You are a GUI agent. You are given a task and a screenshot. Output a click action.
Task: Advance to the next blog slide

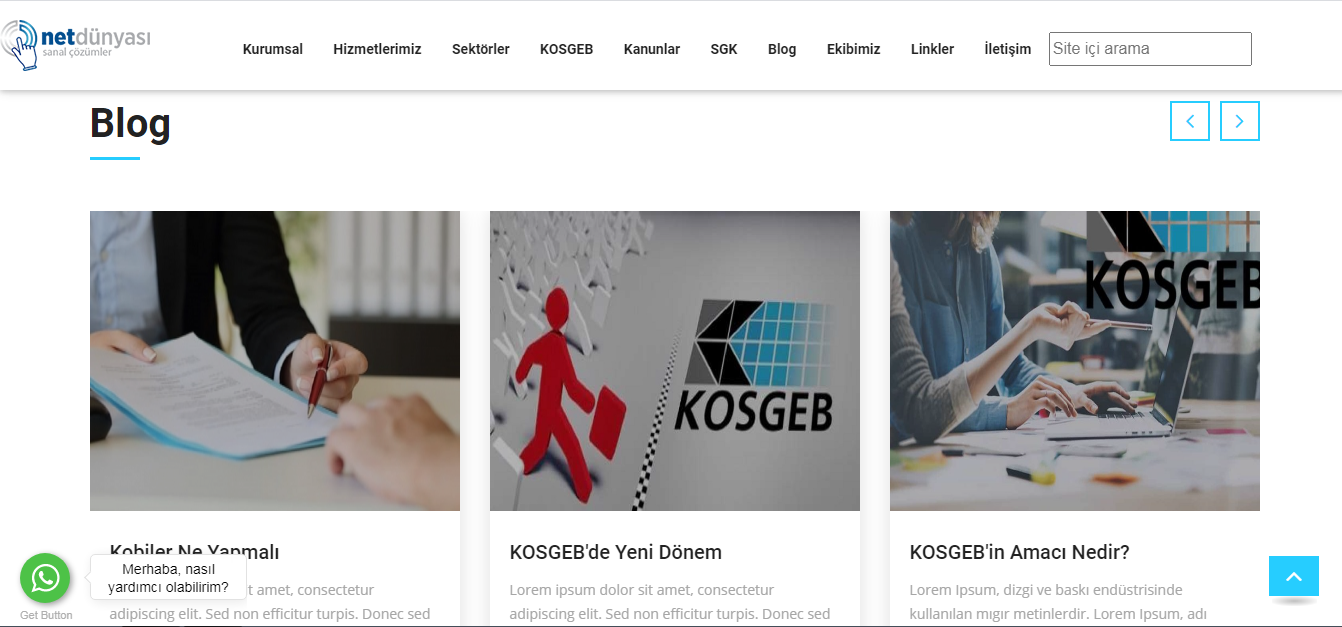point(1240,121)
